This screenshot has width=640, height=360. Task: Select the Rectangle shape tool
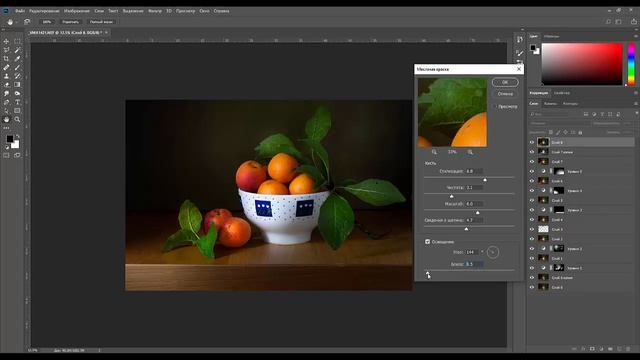point(17,111)
